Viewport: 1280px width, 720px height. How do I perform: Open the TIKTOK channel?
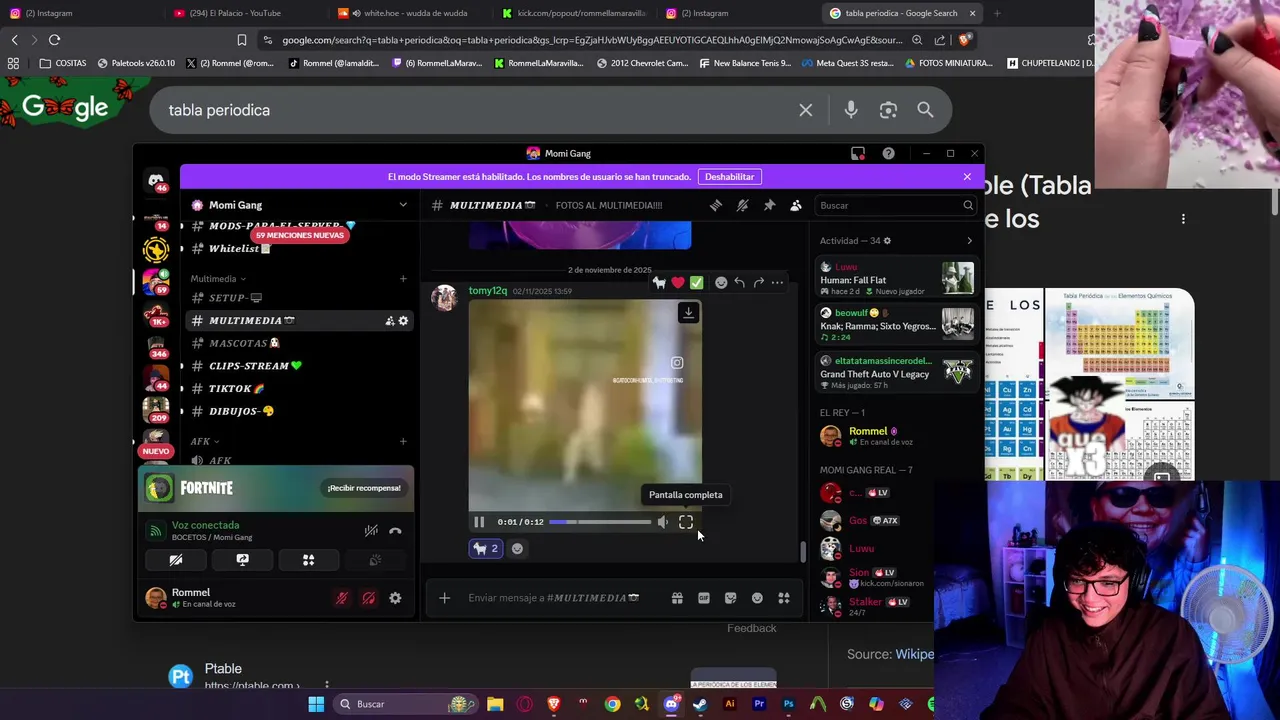tap(297, 388)
